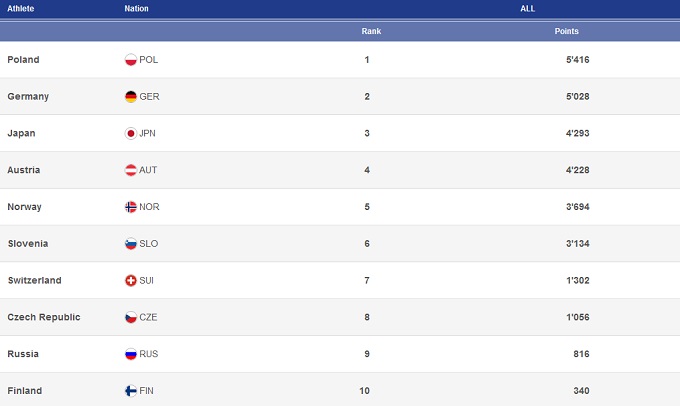Click the Switzerland flag icon

[130, 281]
